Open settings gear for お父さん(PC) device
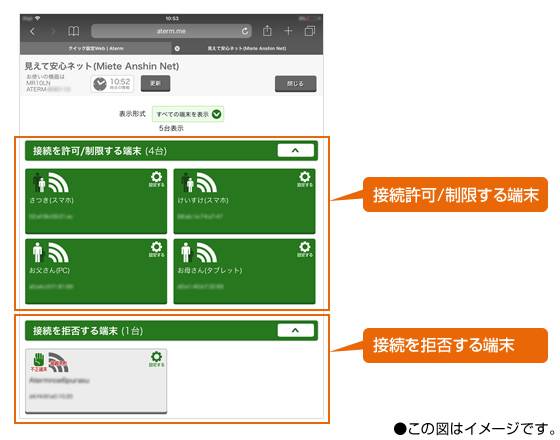The height and width of the screenshot is (440, 560). 156,249
